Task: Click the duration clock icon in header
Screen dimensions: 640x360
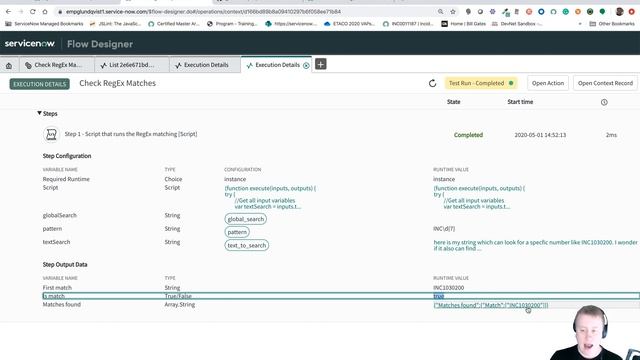Action: point(604,102)
